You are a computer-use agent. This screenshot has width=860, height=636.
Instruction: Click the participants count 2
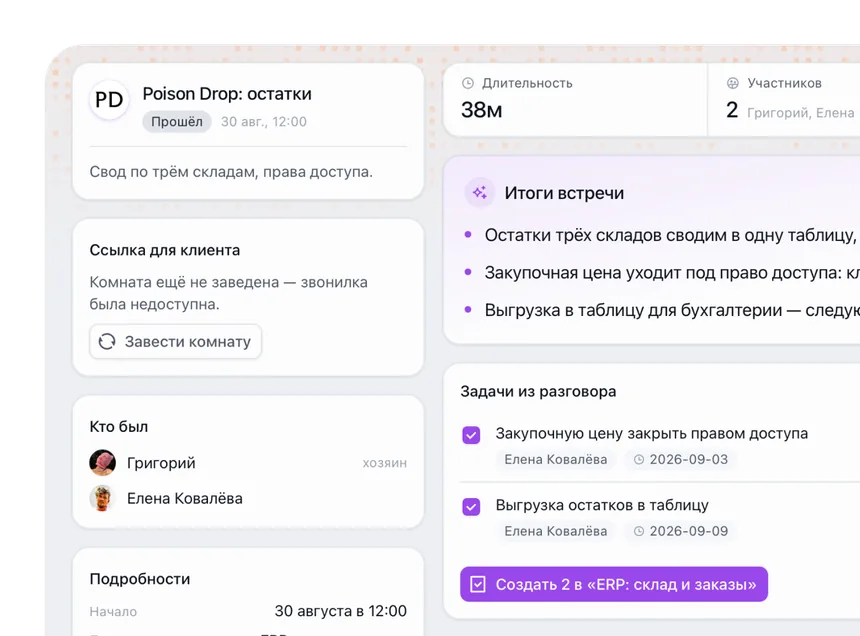732,110
